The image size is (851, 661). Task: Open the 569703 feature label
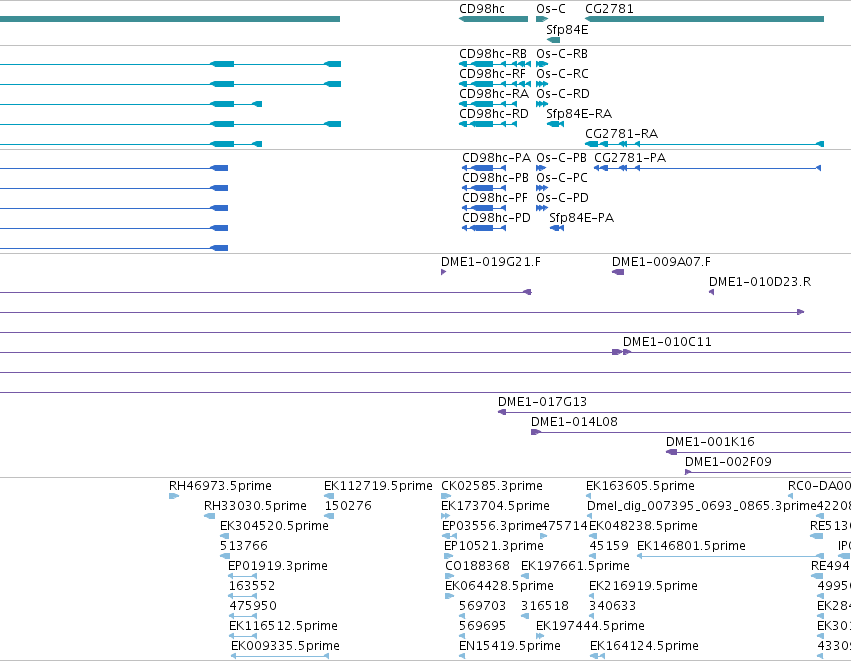(x=482, y=606)
